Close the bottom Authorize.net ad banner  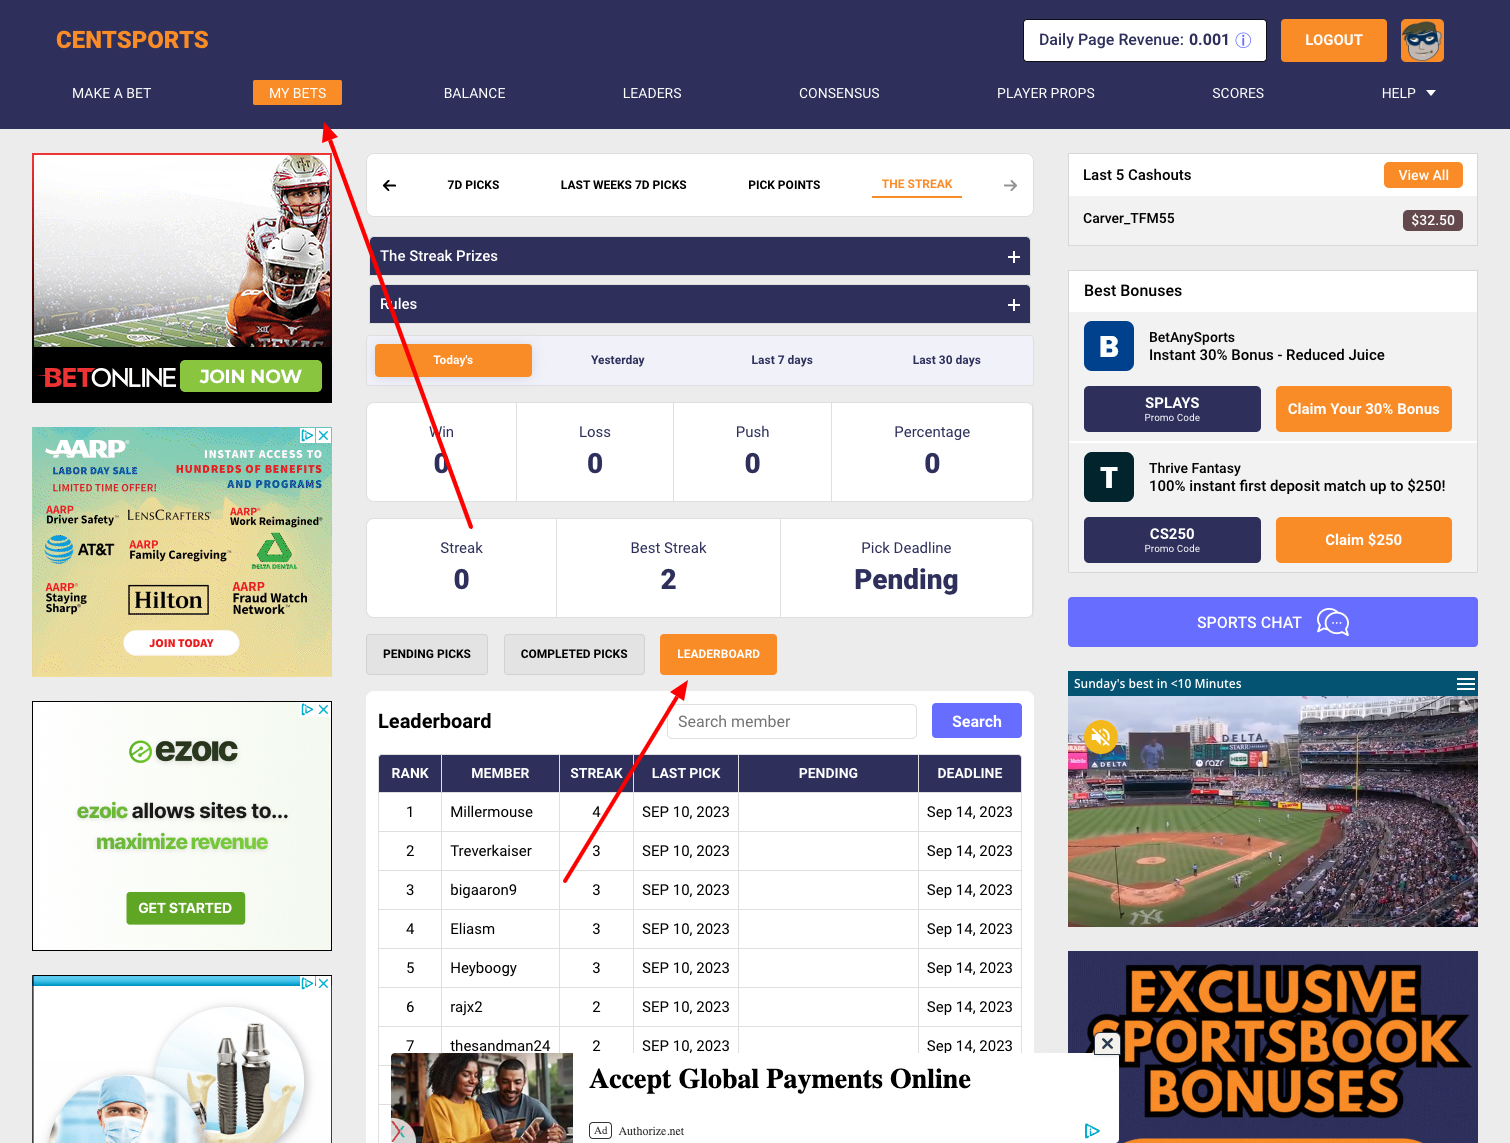pyautogui.click(x=1106, y=1044)
